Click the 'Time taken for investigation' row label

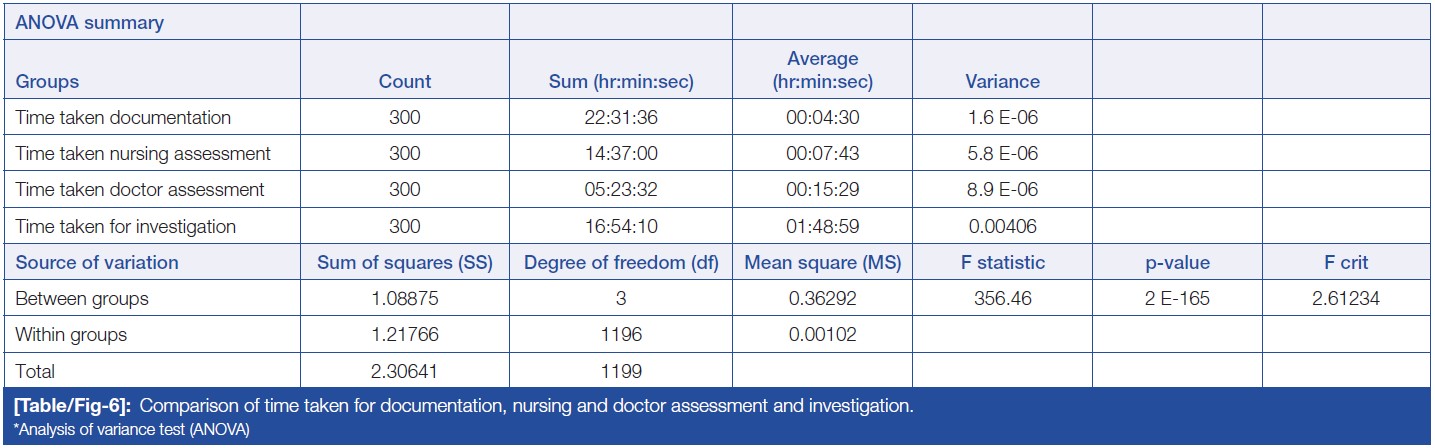coord(125,227)
